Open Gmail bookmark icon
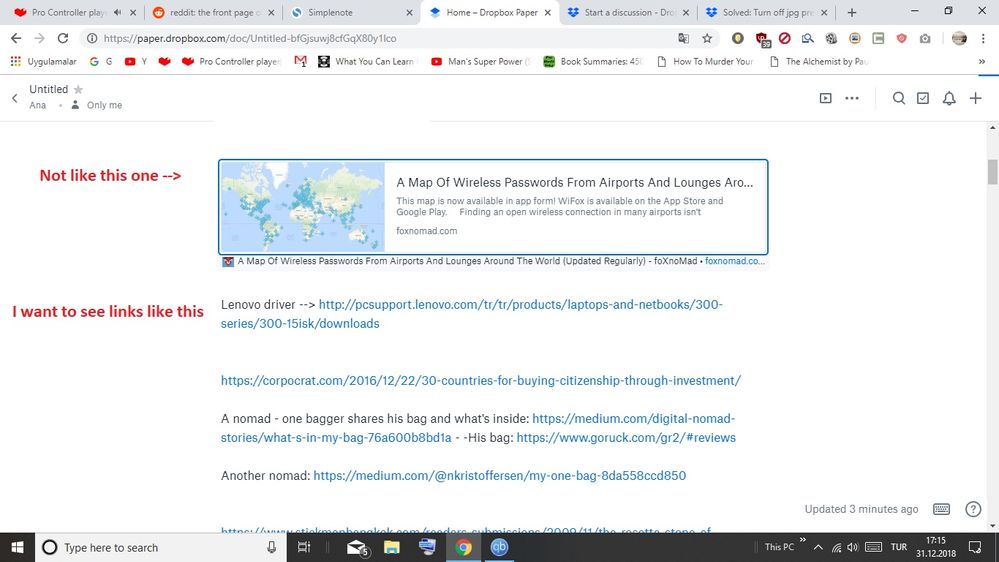This screenshot has height=562, width=999. point(300,62)
